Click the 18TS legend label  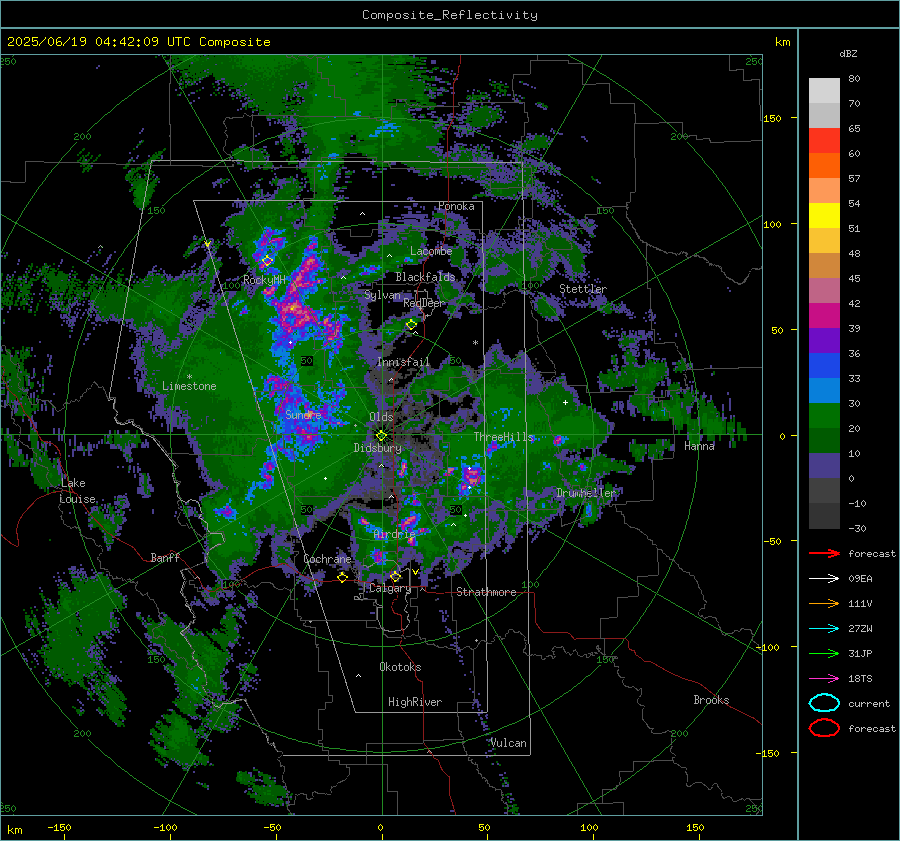click(x=860, y=679)
